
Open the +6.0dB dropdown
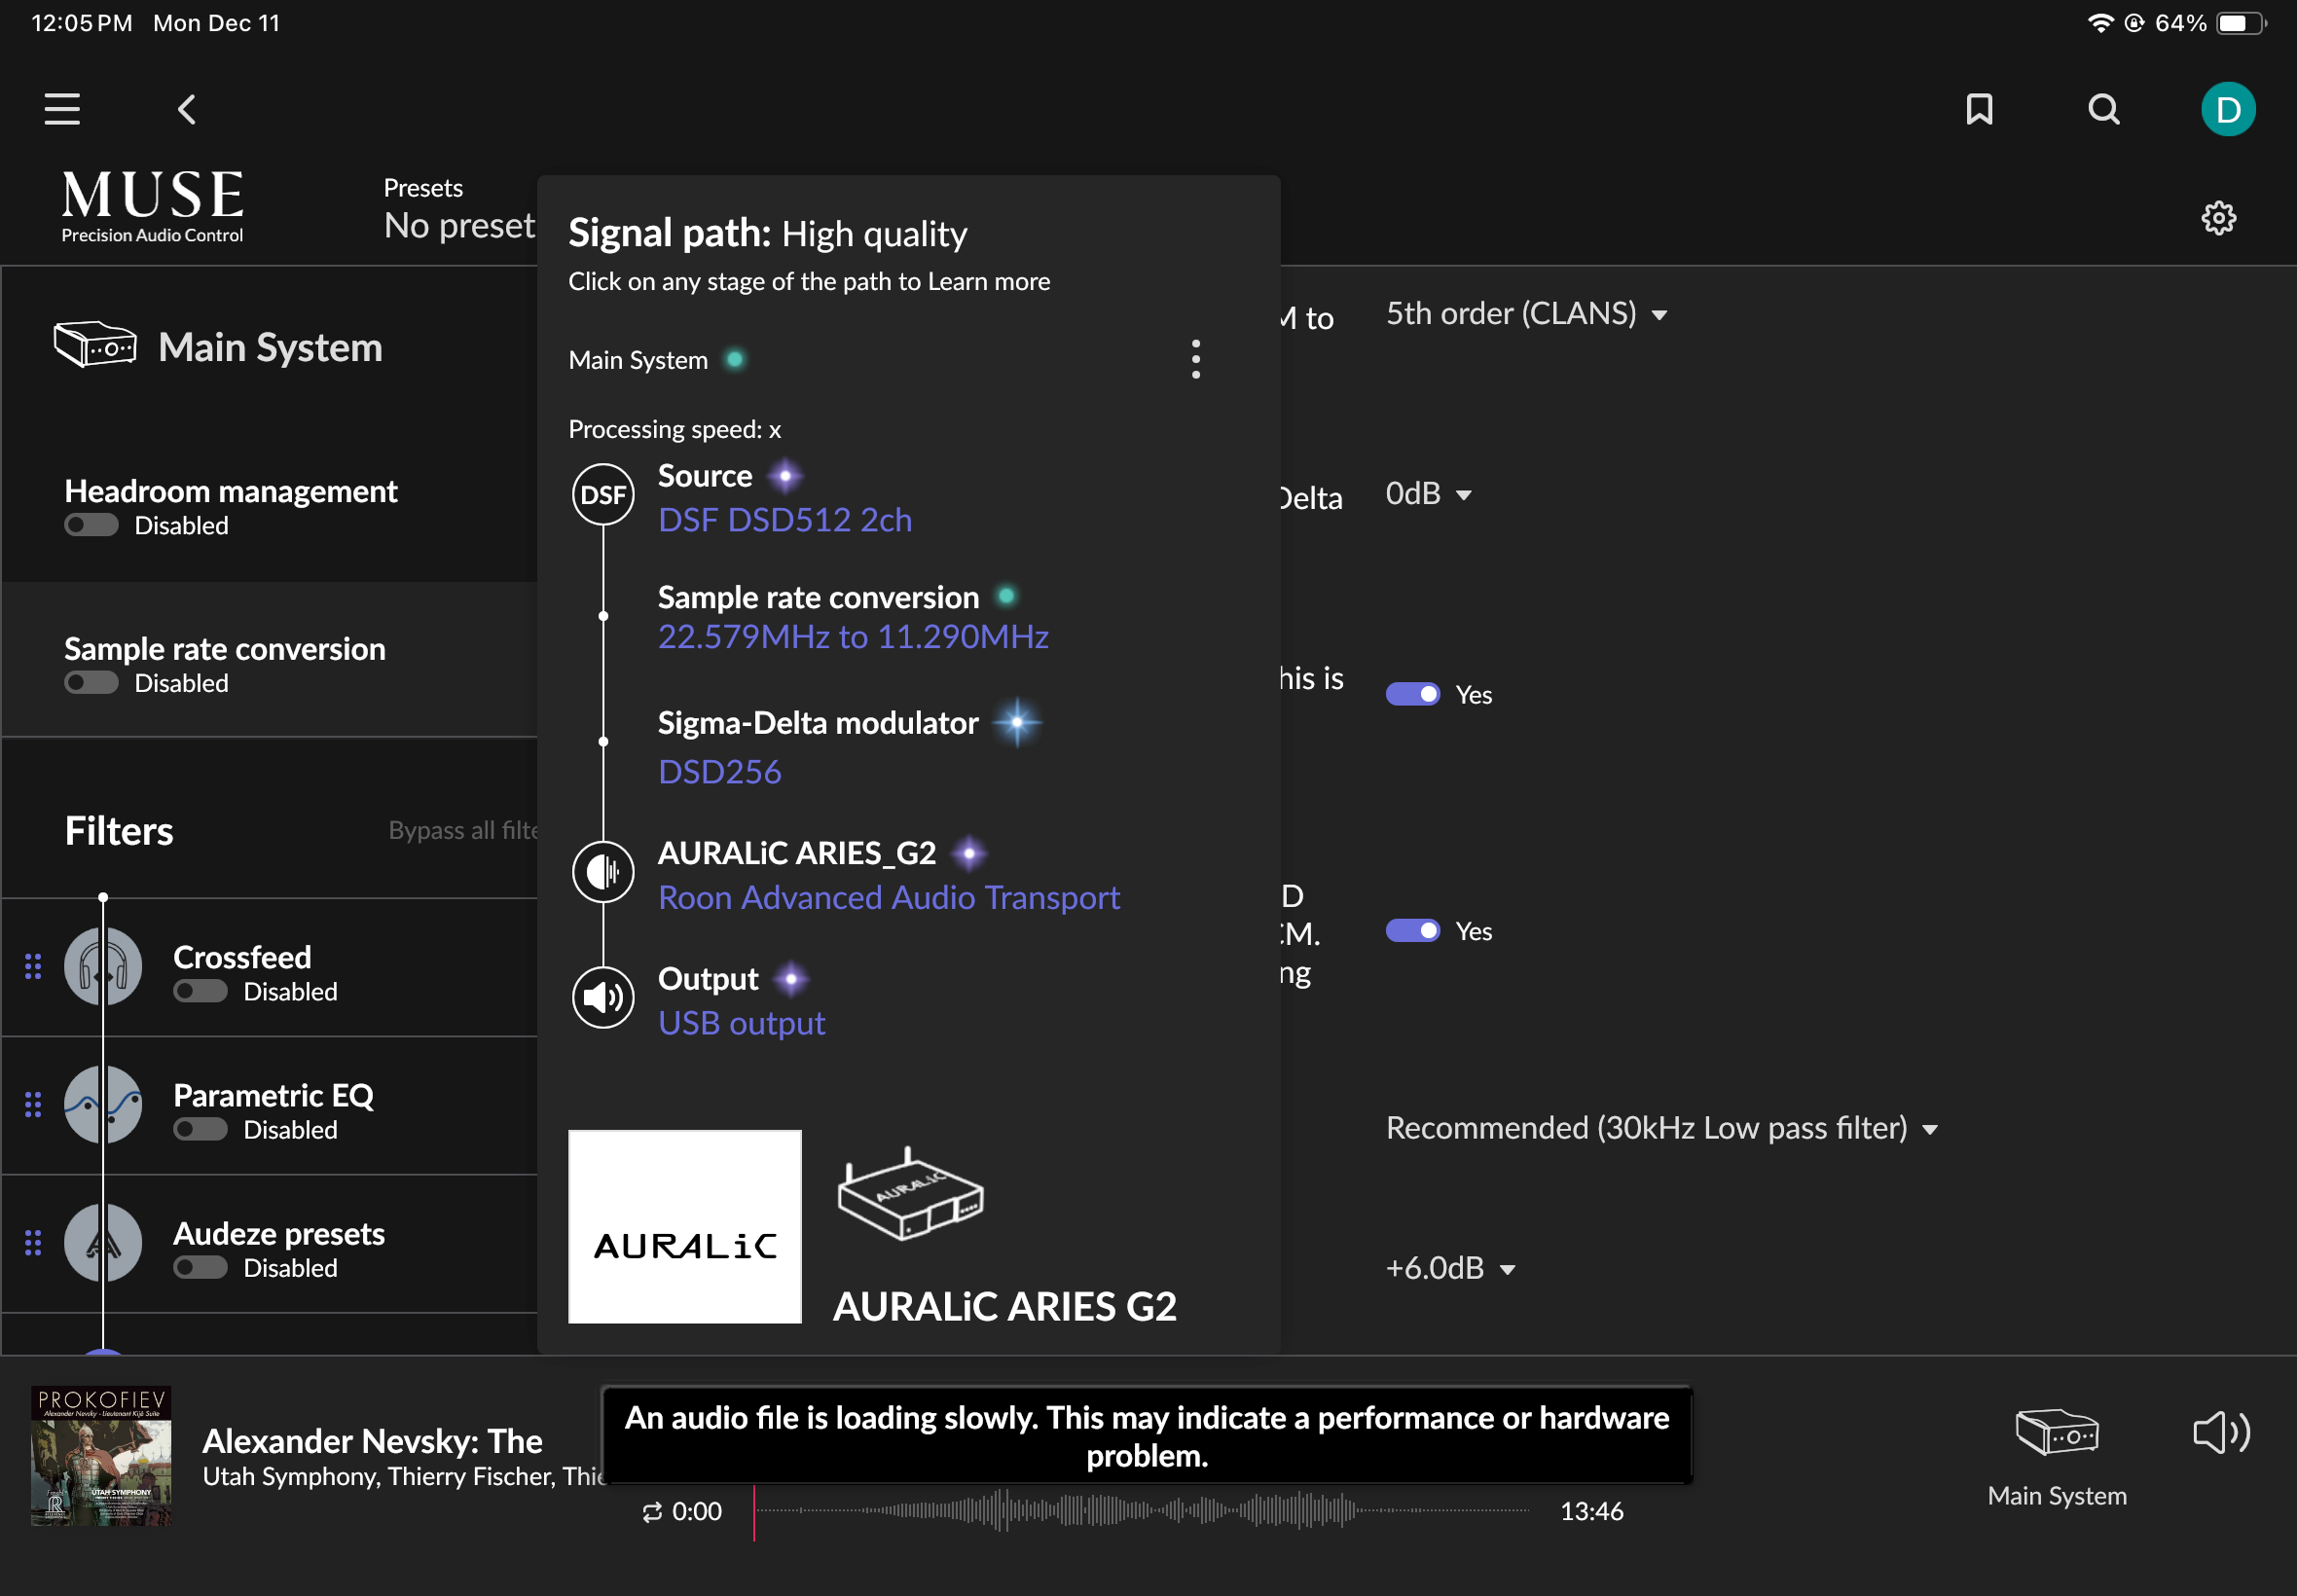(1450, 1268)
